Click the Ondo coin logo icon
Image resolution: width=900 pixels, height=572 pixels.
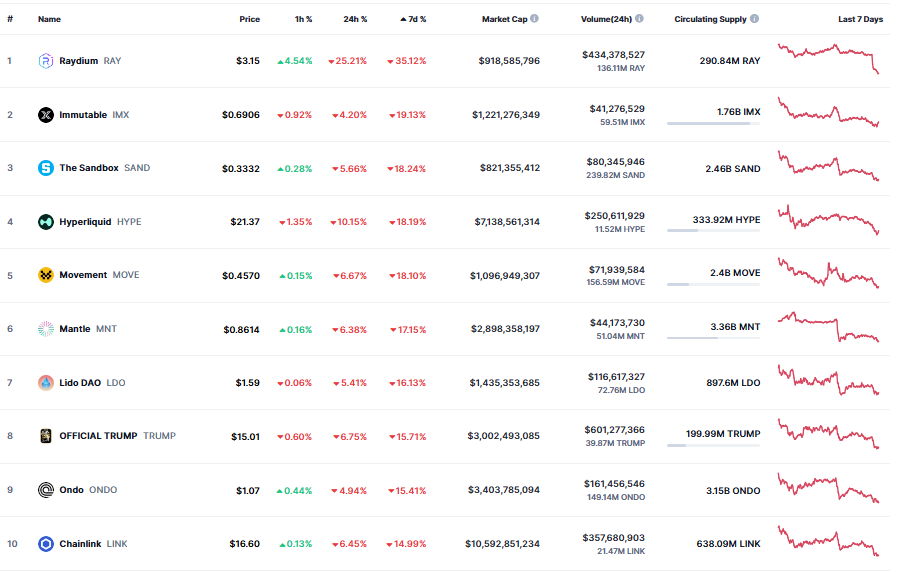click(x=46, y=490)
